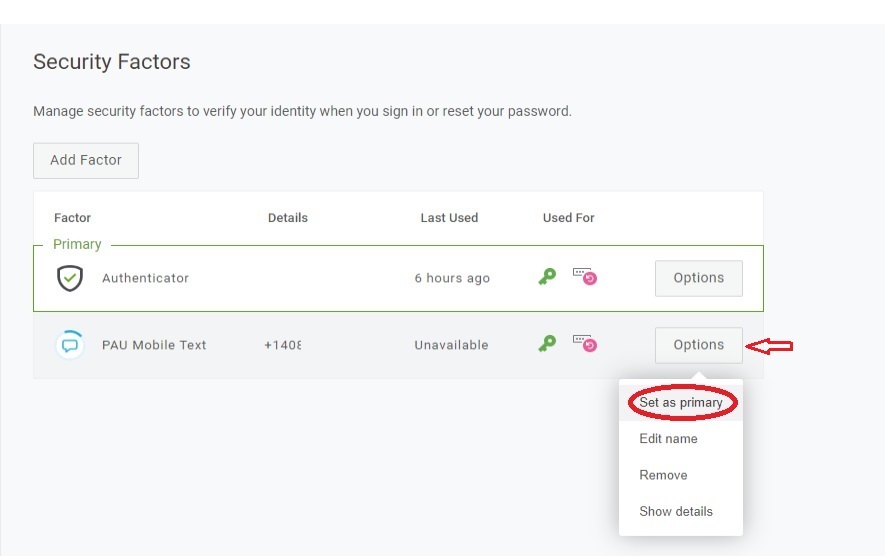The image size is (885, 556).
Task: Click the green key icon in PAU Mobile Text row
Action: pyautogui.click(x=547, y=344)
